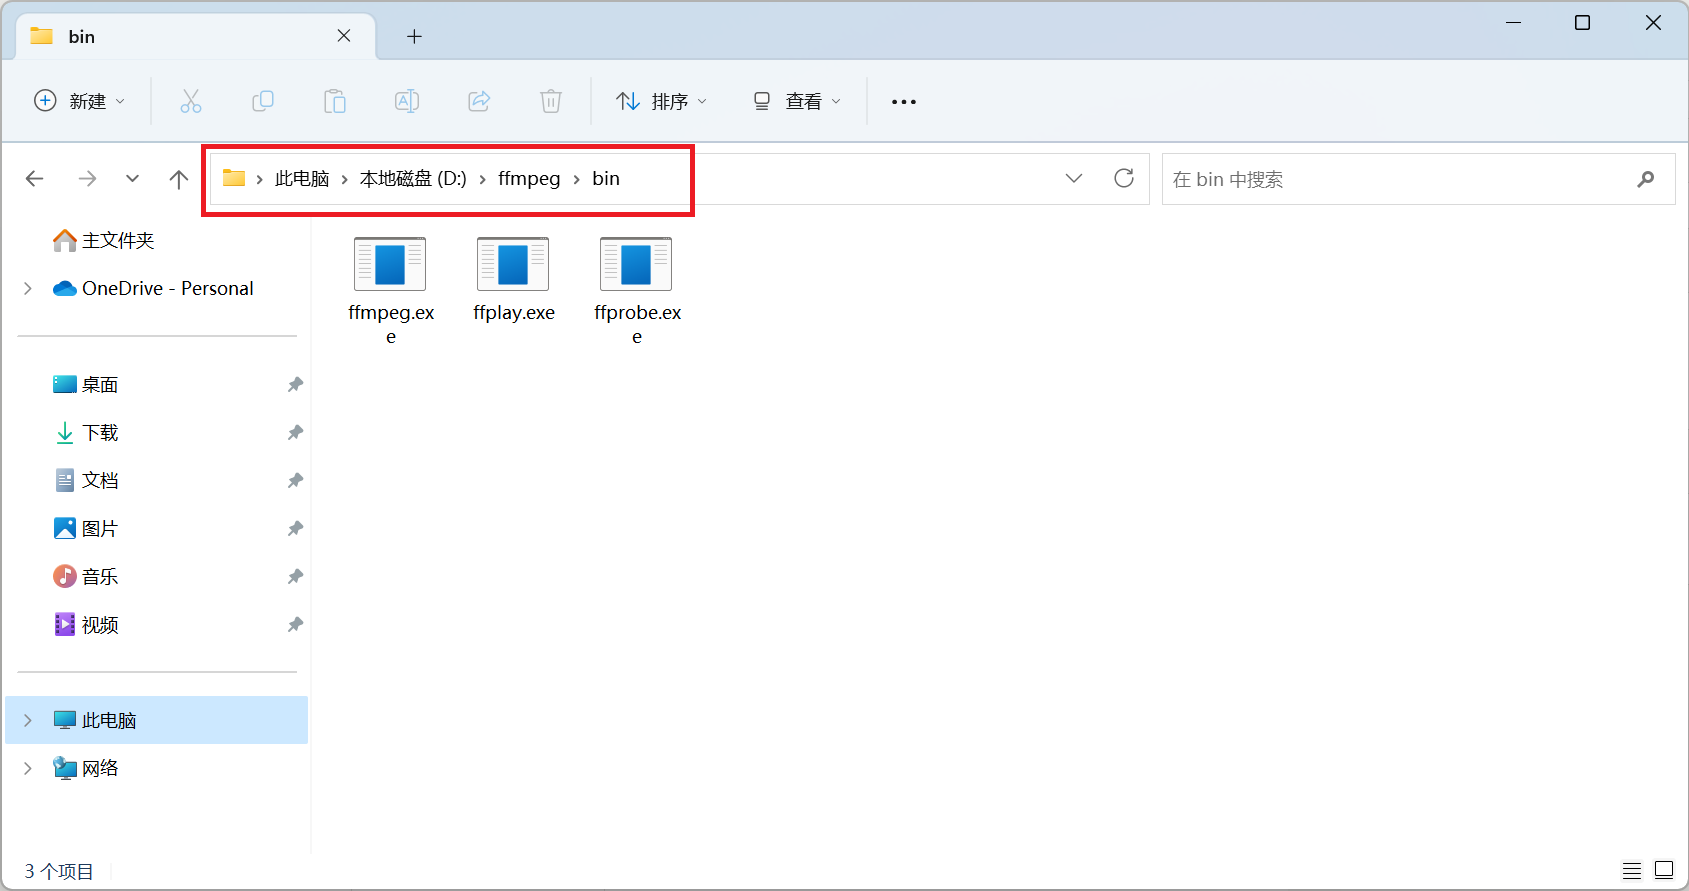Open 主文件夹 in the sidebar
The image size is (1689, 891).
[x=104, y=240]
